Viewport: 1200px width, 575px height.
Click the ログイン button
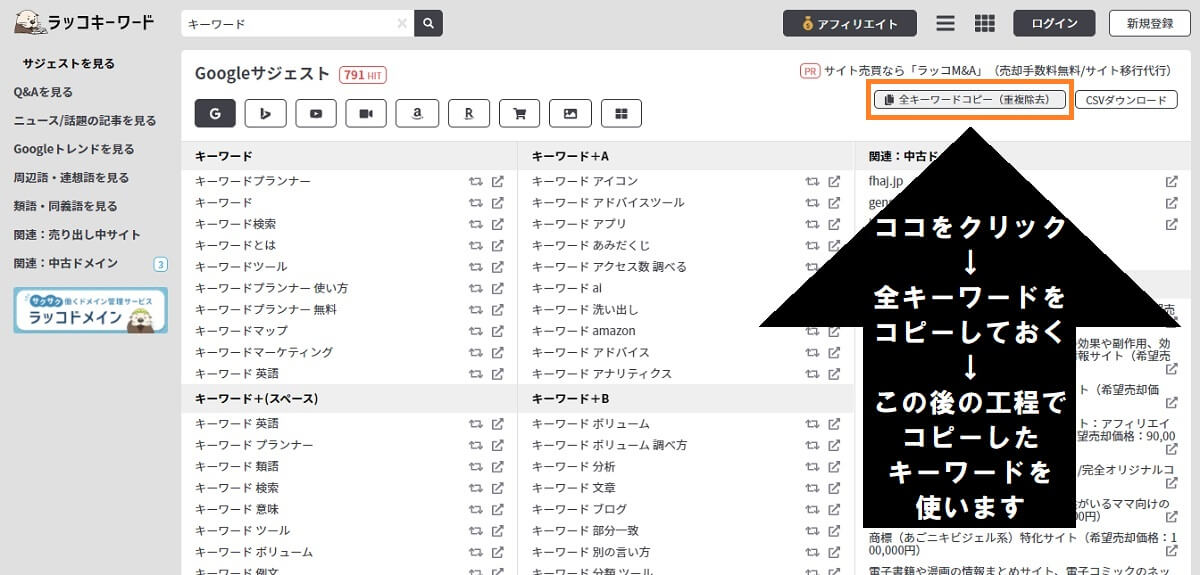click(1054, 23)
